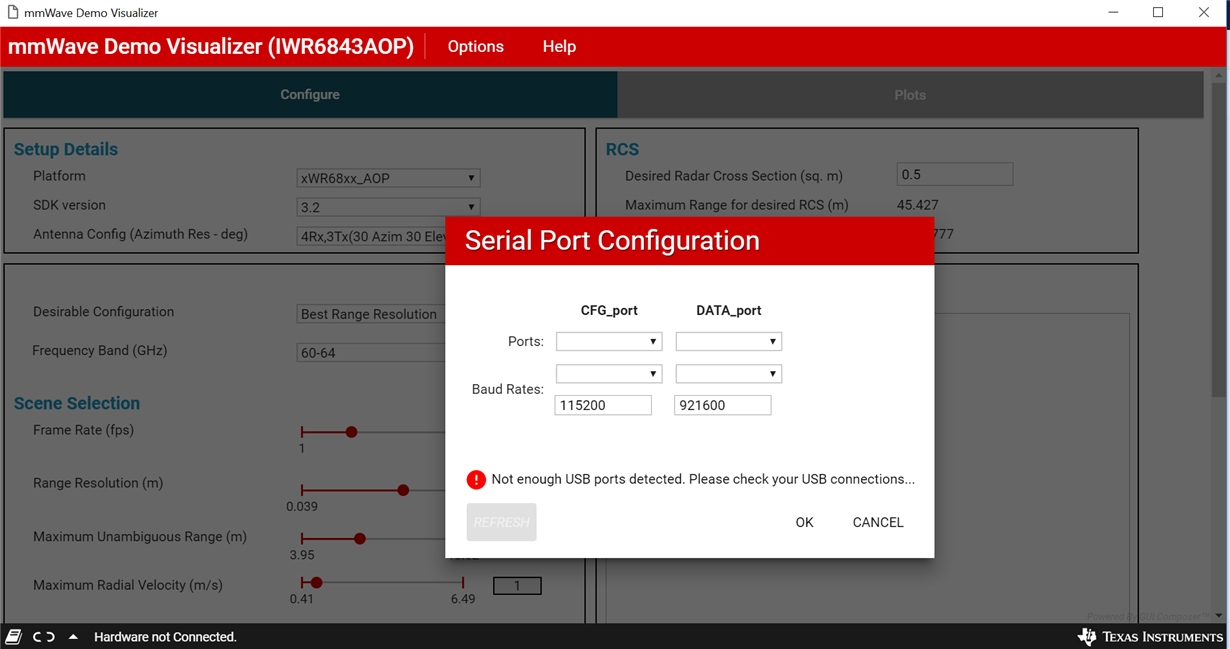The image size is (1230, 649).
Task: Click the 3.95 unambiguous range label
Action: (302, 555)
